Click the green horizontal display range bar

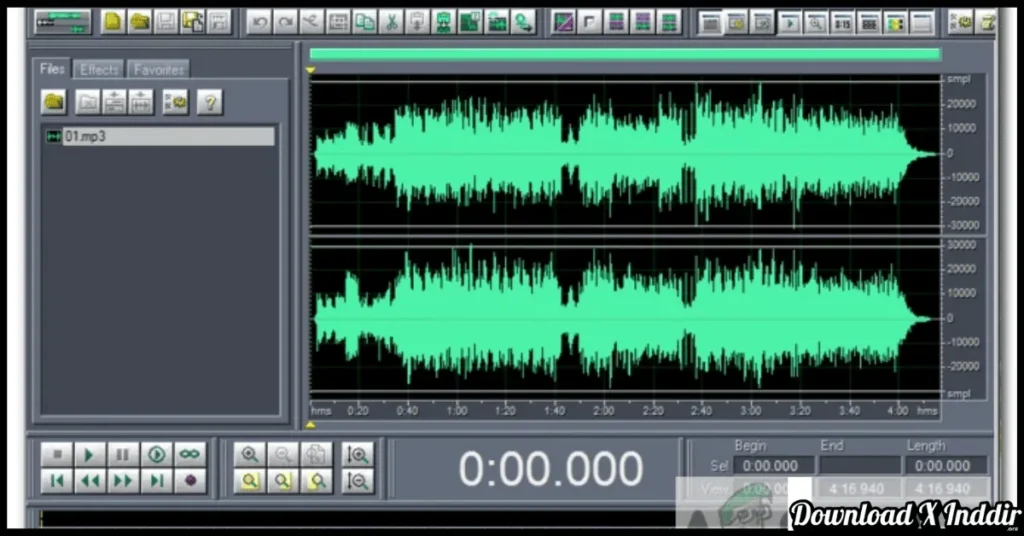(624, 55)
